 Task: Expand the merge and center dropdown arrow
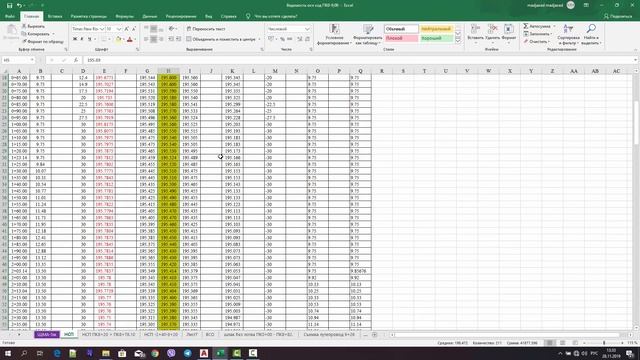pos(259,39)
